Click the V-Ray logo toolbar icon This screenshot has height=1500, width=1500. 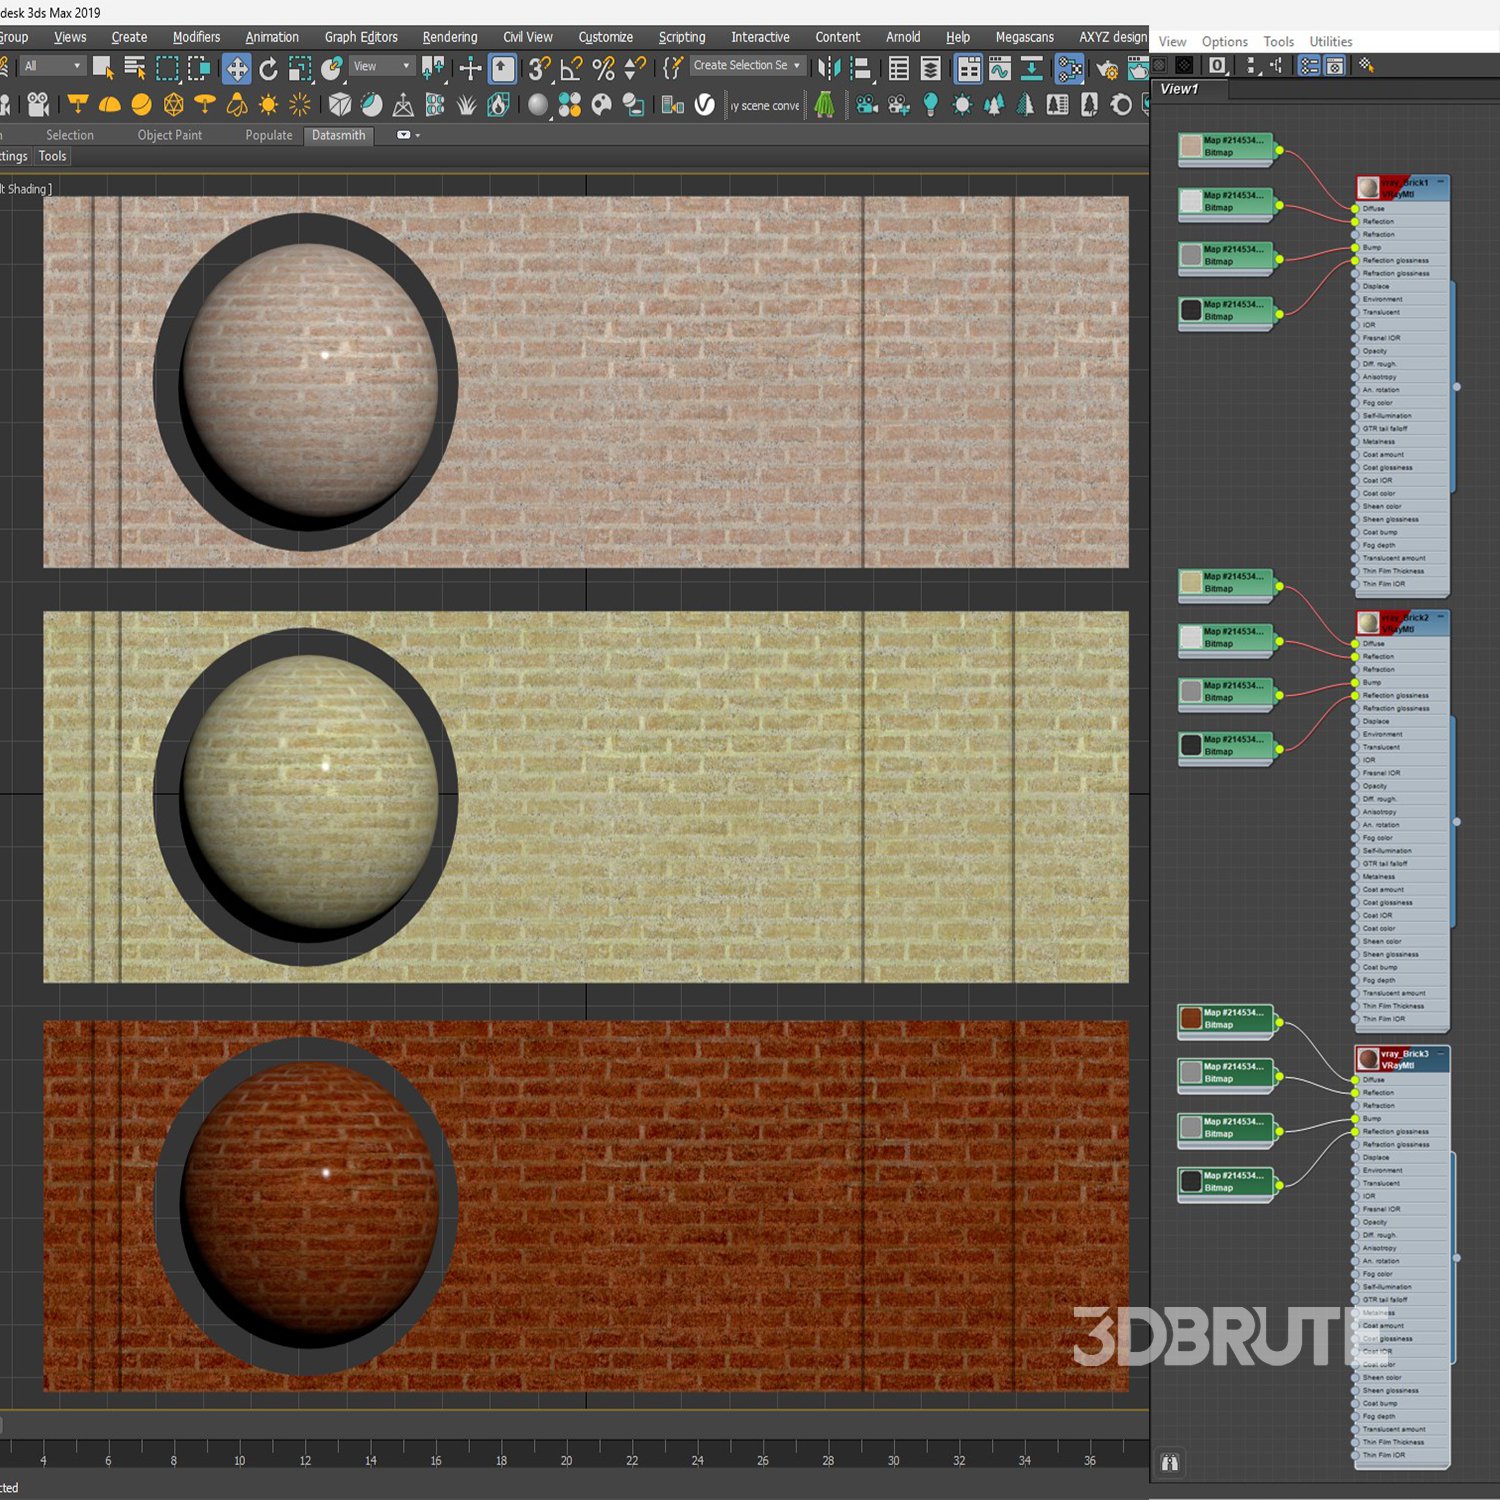705,105
